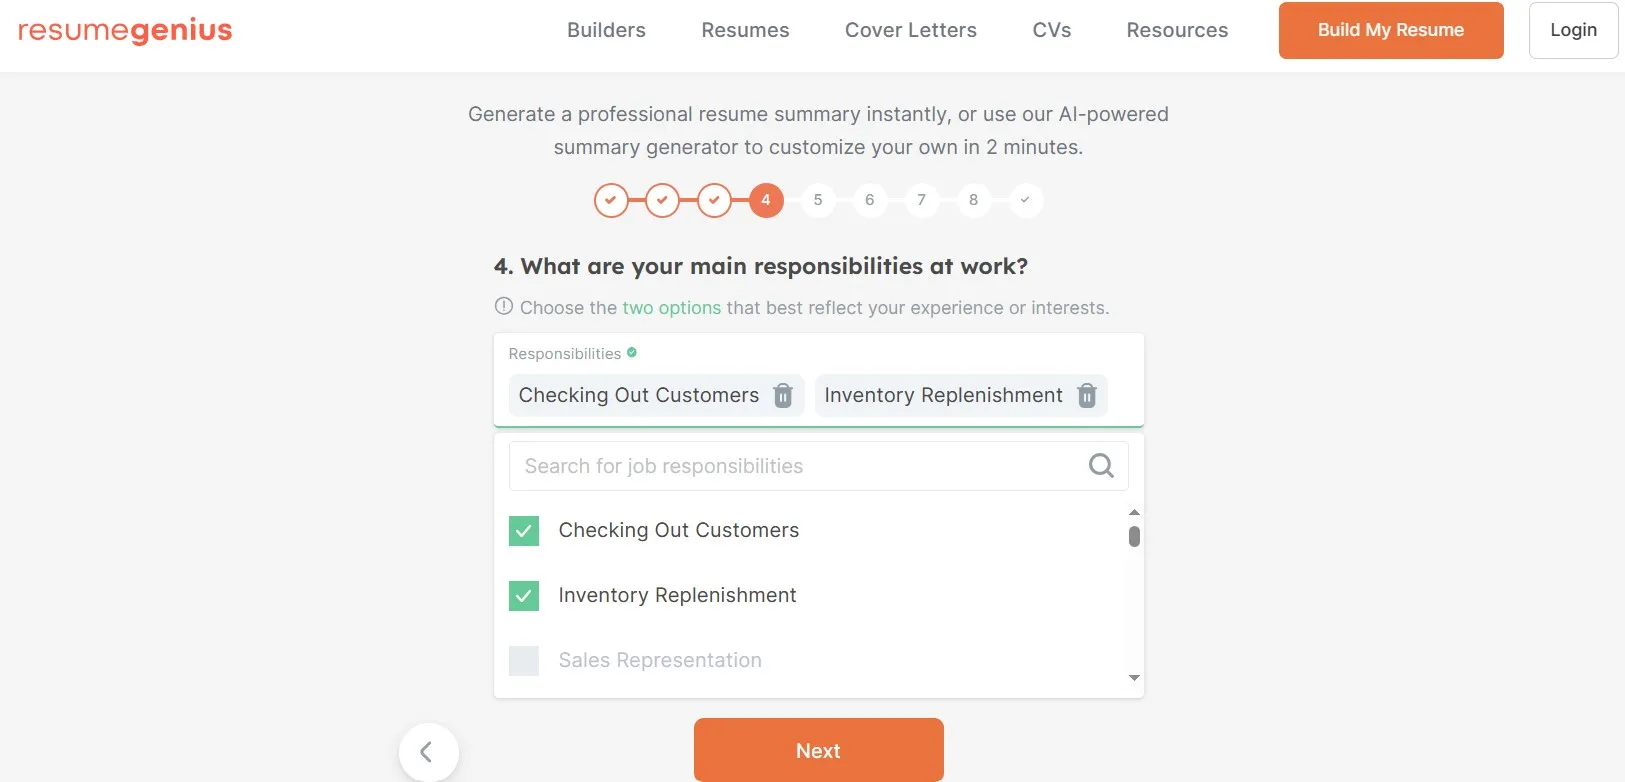1625x782 pixels.
Task: Check the Sales Representation checkbox
Action: point(523,660)
